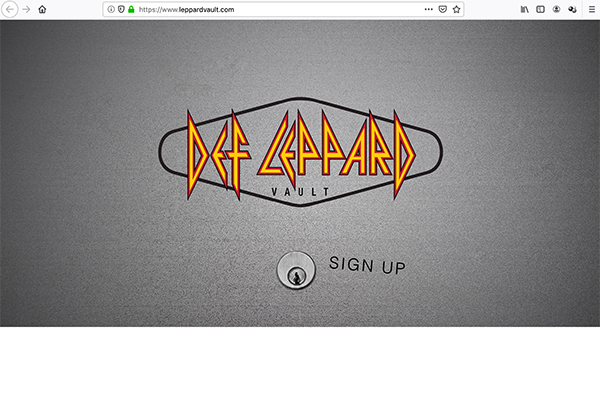Image resolution: width=600 pixels, height=403 pixels.
Task: Open the hamburger application menu
Action: pyautogui.click(x=592, y=10)
